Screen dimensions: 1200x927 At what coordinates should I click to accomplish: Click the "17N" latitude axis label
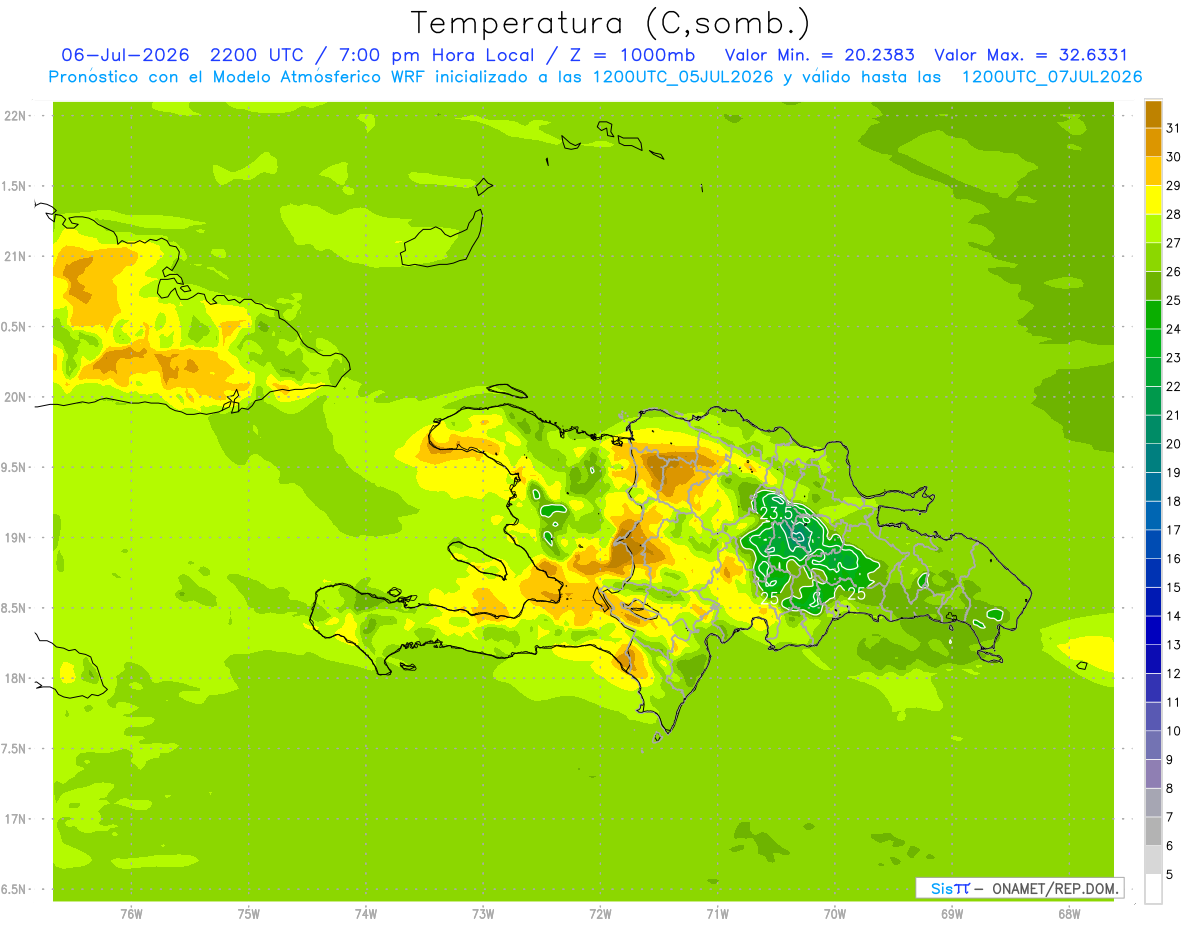coord(16,819)
